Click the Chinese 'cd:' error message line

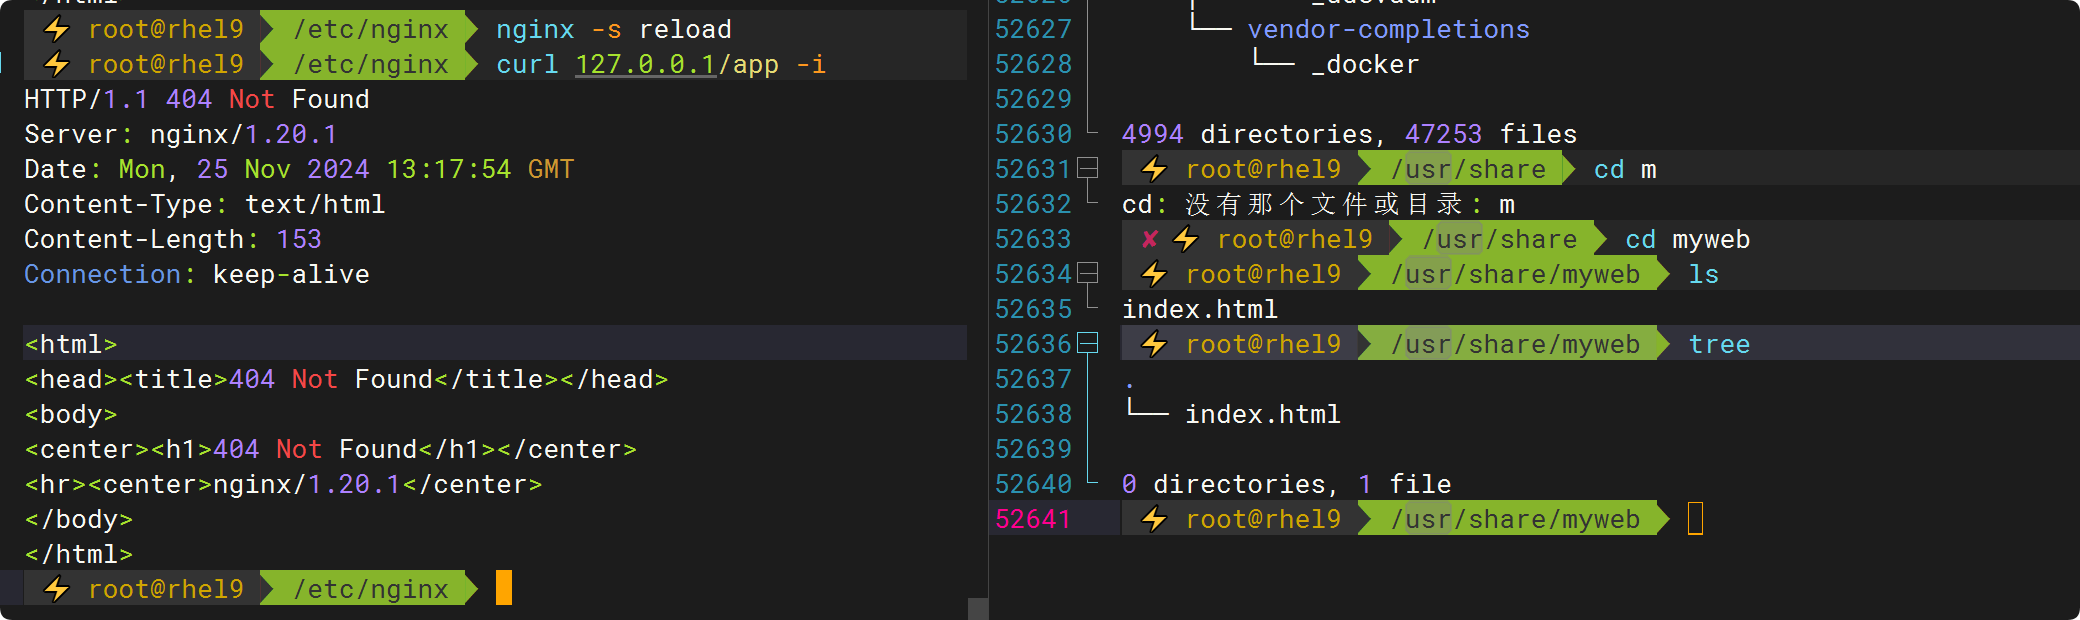1318,204
